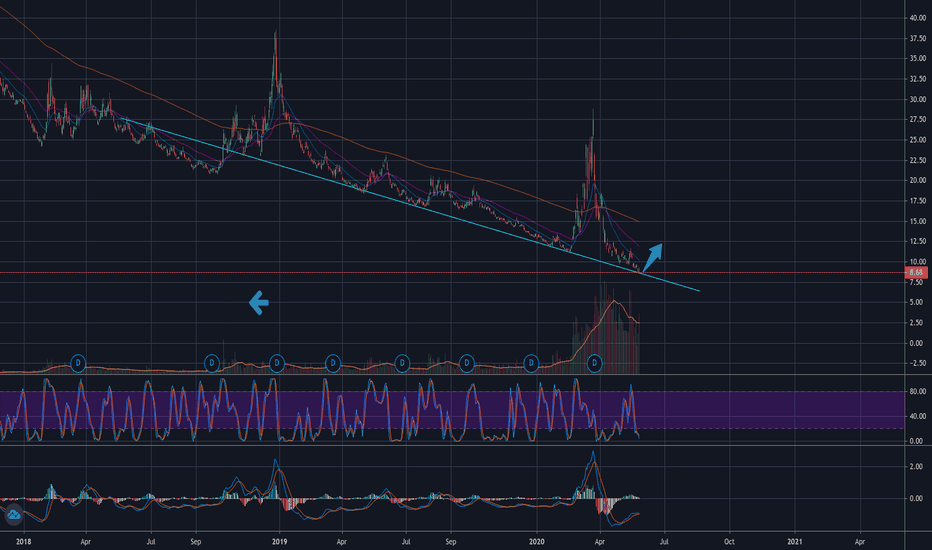Image resolution: width=932 pixels, height=550 pixels.
Task: Click the dividend marker near April 2018
Action: [x=78, y=363]
